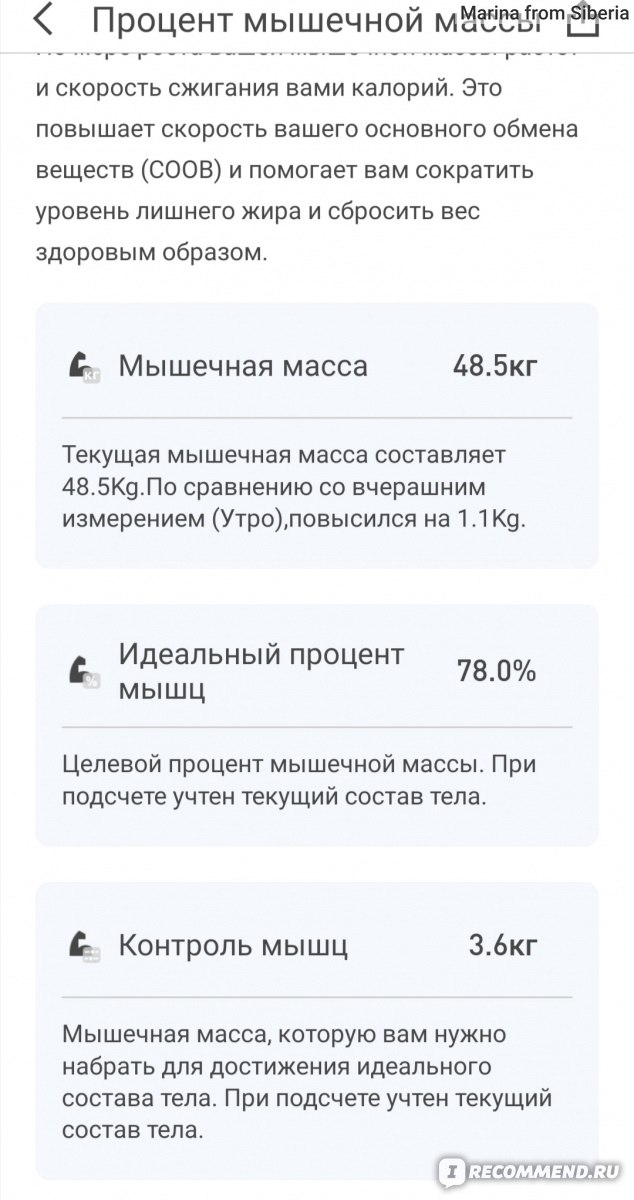This screenshot has width=634, height=1200.
Task: Tap the Идеальный процент мышц heading
Action: (261, 671)
